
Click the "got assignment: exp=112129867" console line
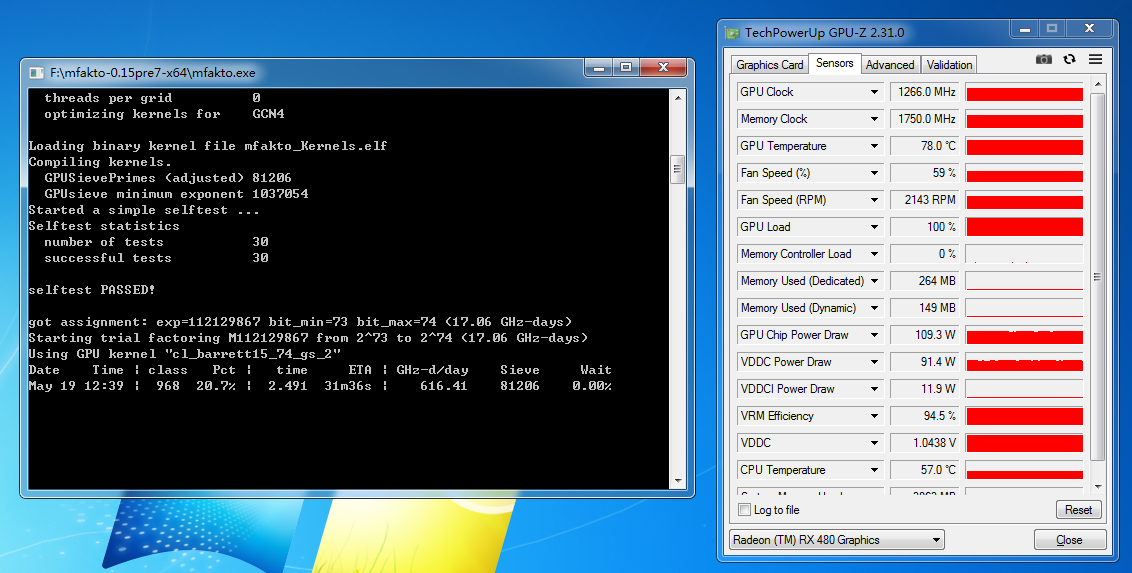point(300,322)
